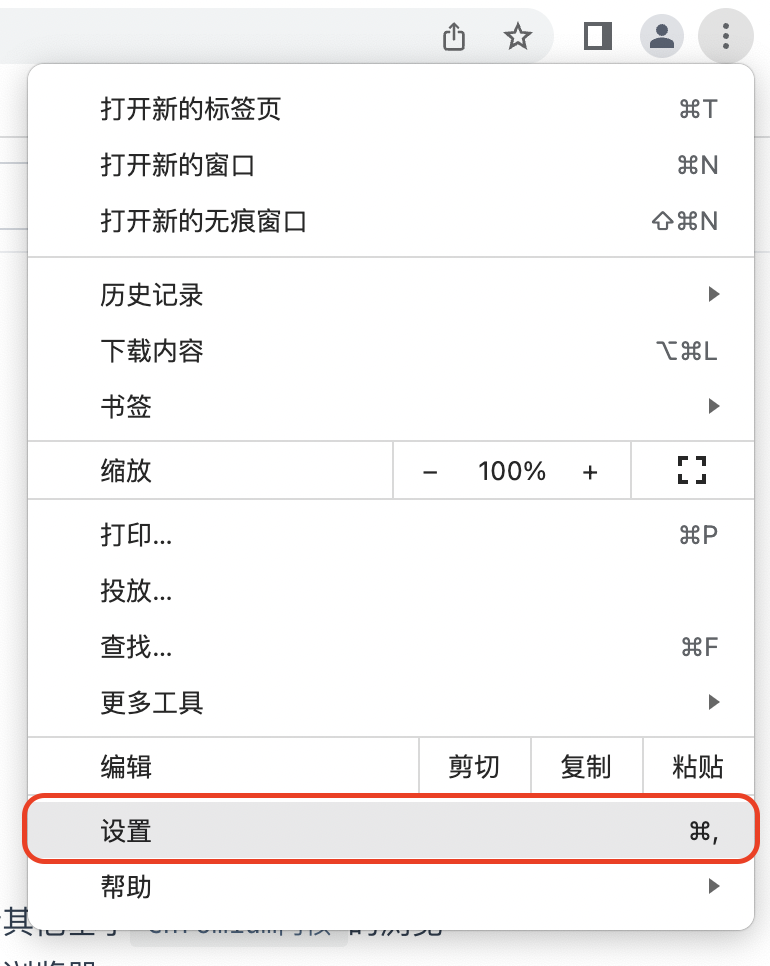Select 打印… menu item
Image resolution: width=770 pixels, height=966 pixels.
(x=136, y=535)
